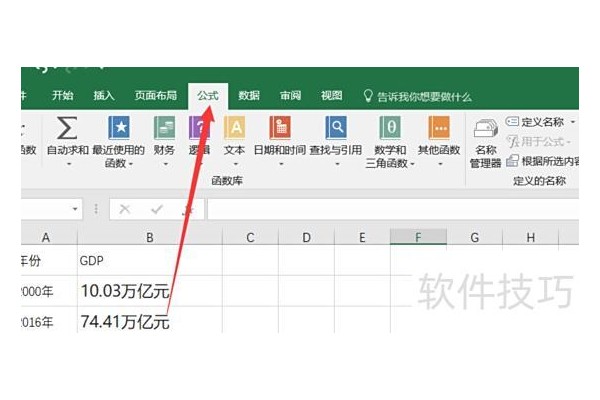The image size is (600, 400).
Task: Click into the formula bar input
Action: (393, 209)
